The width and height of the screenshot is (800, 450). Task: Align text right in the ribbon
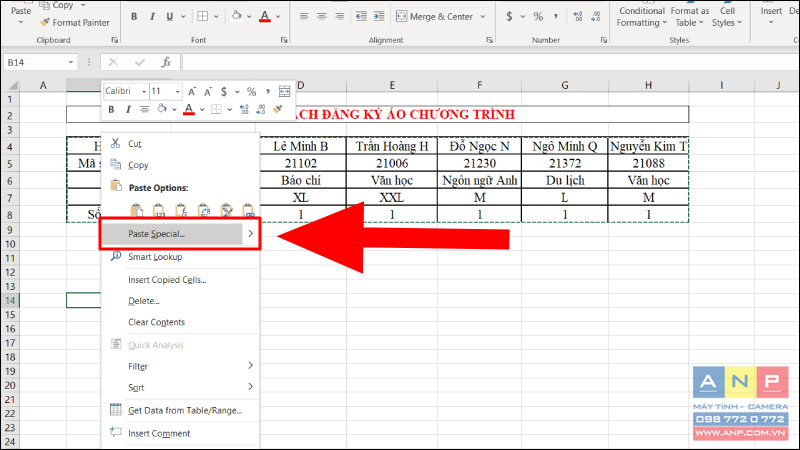click(339, 16)
